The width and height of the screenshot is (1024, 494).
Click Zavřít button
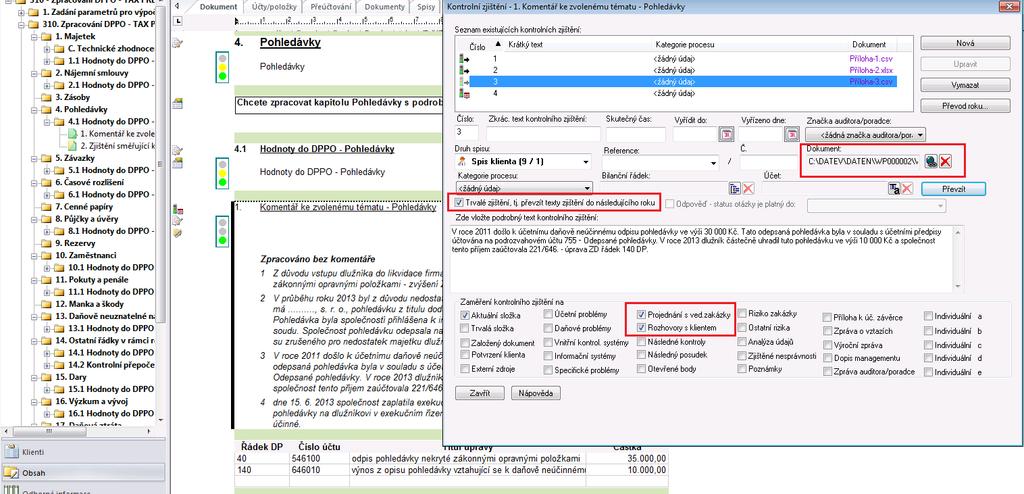click(479, 393)
